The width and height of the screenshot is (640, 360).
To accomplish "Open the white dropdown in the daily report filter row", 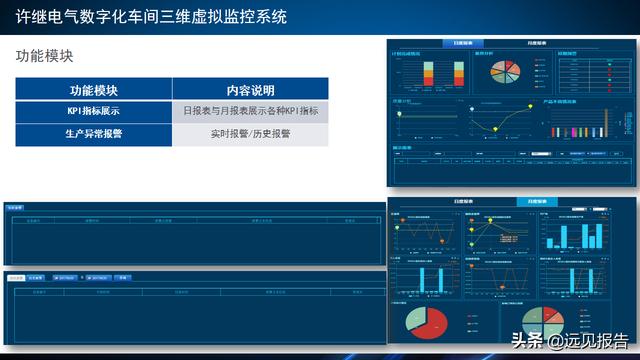I will click(x=541, y=153).
